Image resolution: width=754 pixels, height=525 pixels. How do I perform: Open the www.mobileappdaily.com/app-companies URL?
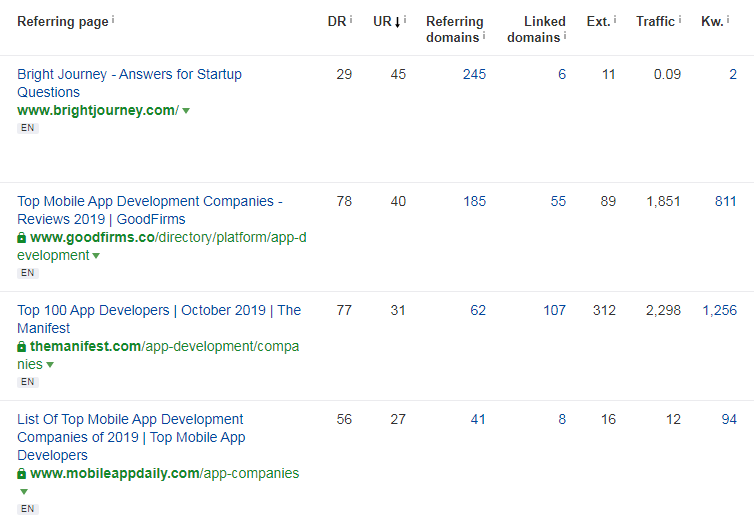click(x=164, y=474)
